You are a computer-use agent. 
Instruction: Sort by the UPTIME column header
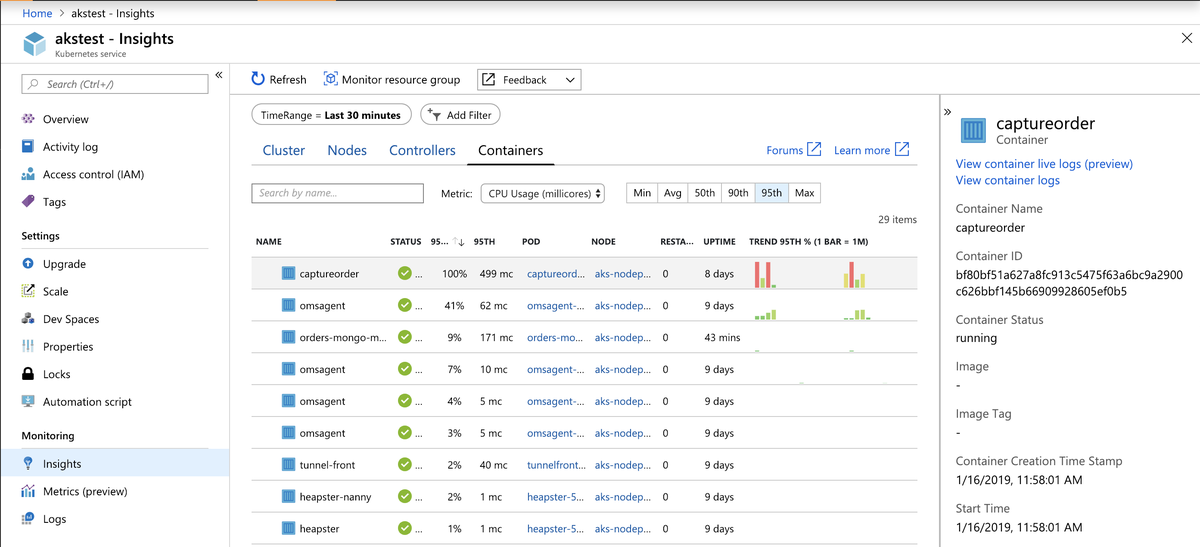coord(719,242)
